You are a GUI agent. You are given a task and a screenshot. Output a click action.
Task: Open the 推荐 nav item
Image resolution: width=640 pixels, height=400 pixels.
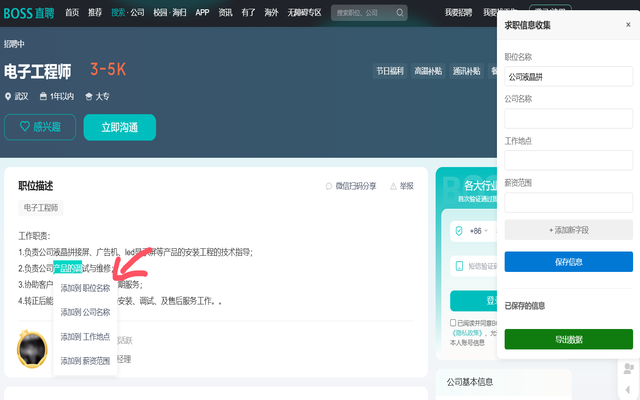95,13
